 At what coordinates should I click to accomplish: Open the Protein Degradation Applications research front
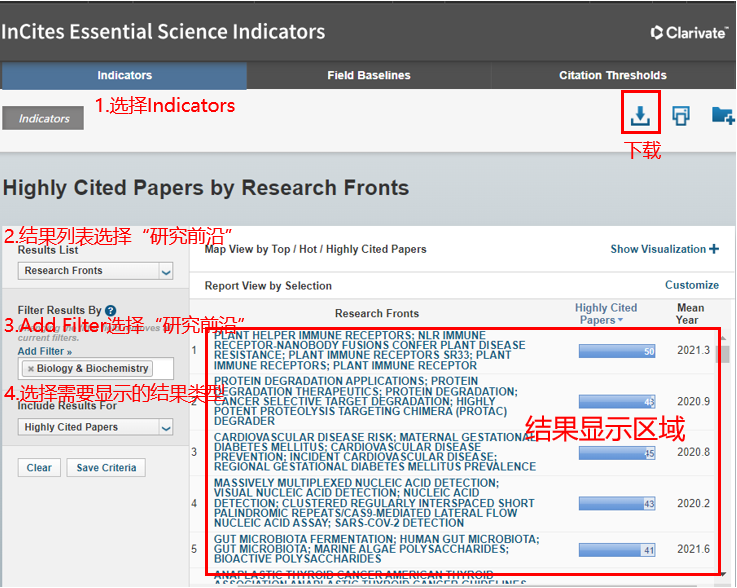pos(365,401)
